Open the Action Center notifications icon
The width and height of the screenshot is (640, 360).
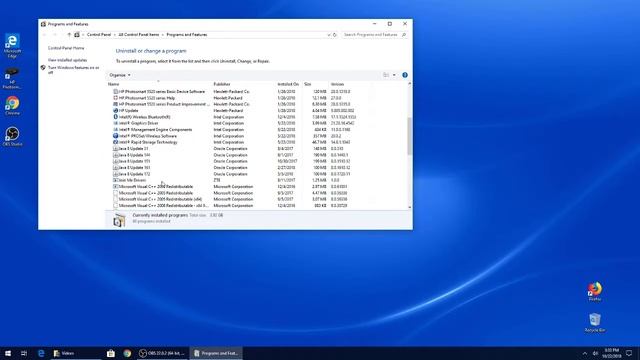pyautogui.click(x=629, y=353)
